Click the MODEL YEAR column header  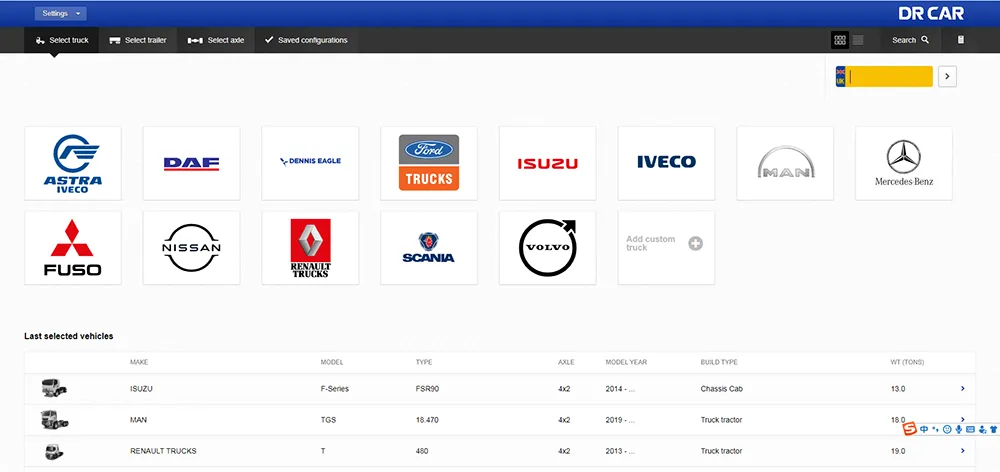(626, 362)
